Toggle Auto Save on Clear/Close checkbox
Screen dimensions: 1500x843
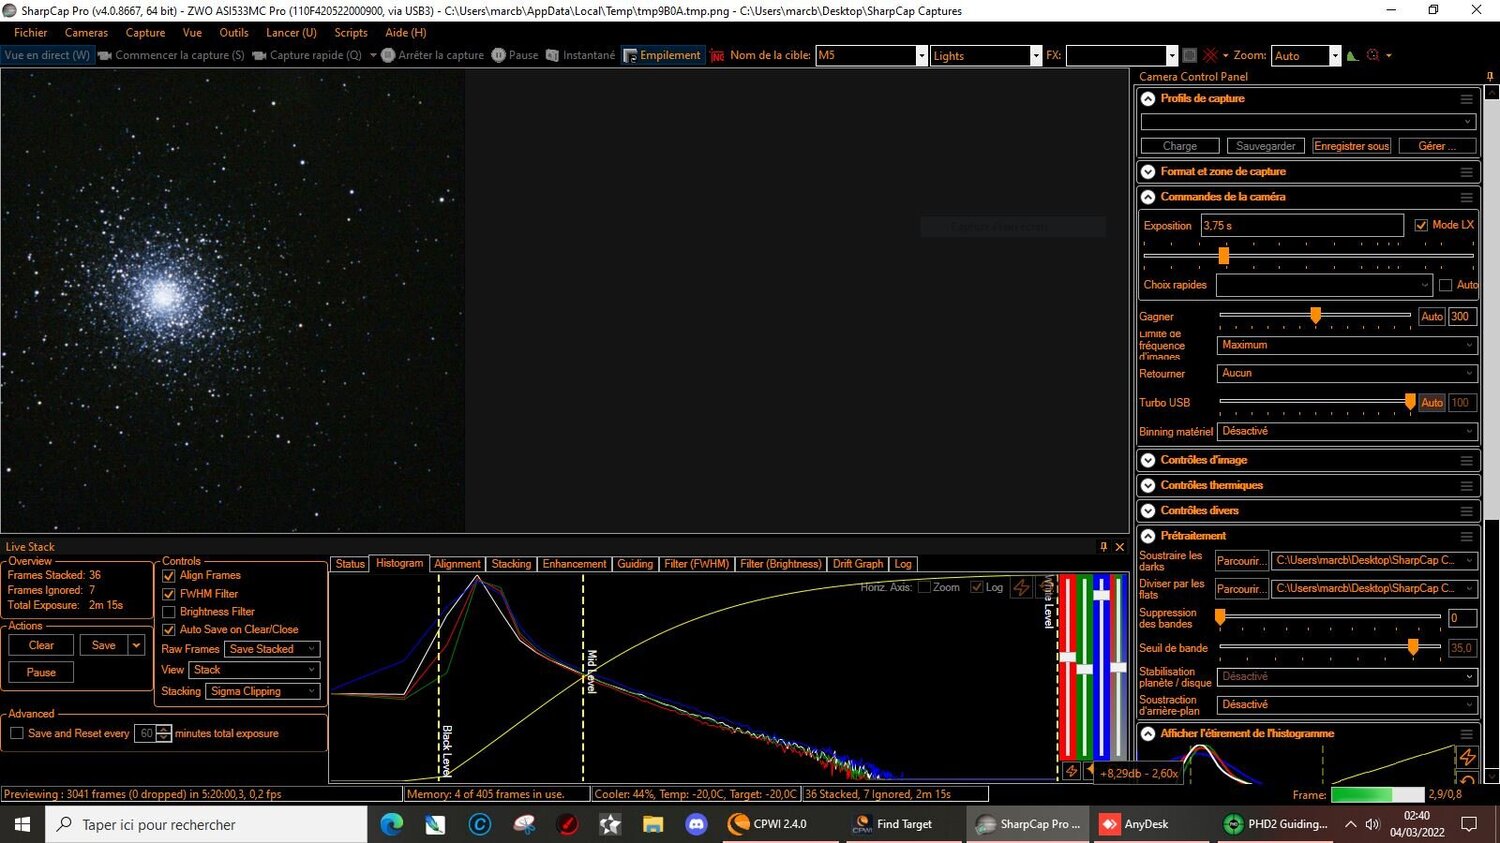[x=169, y=630]
